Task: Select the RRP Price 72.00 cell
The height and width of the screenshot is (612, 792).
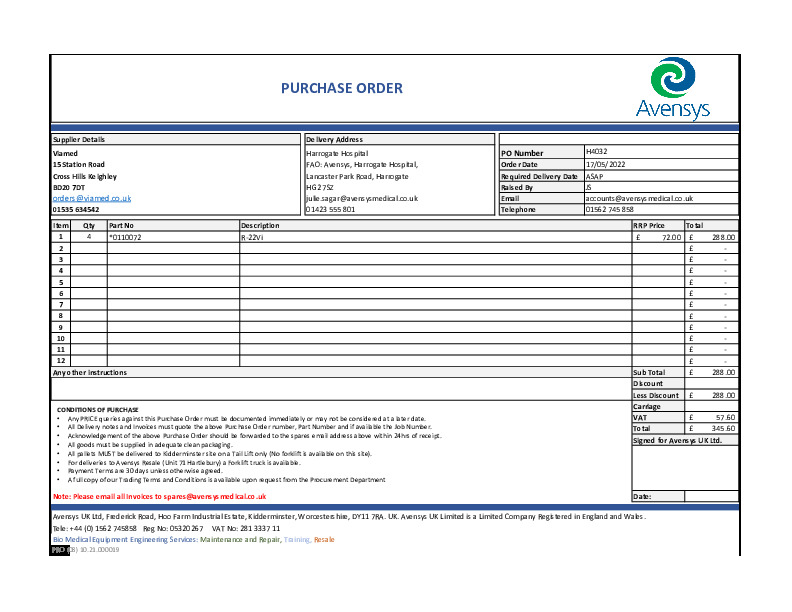Action: (657, 237)
